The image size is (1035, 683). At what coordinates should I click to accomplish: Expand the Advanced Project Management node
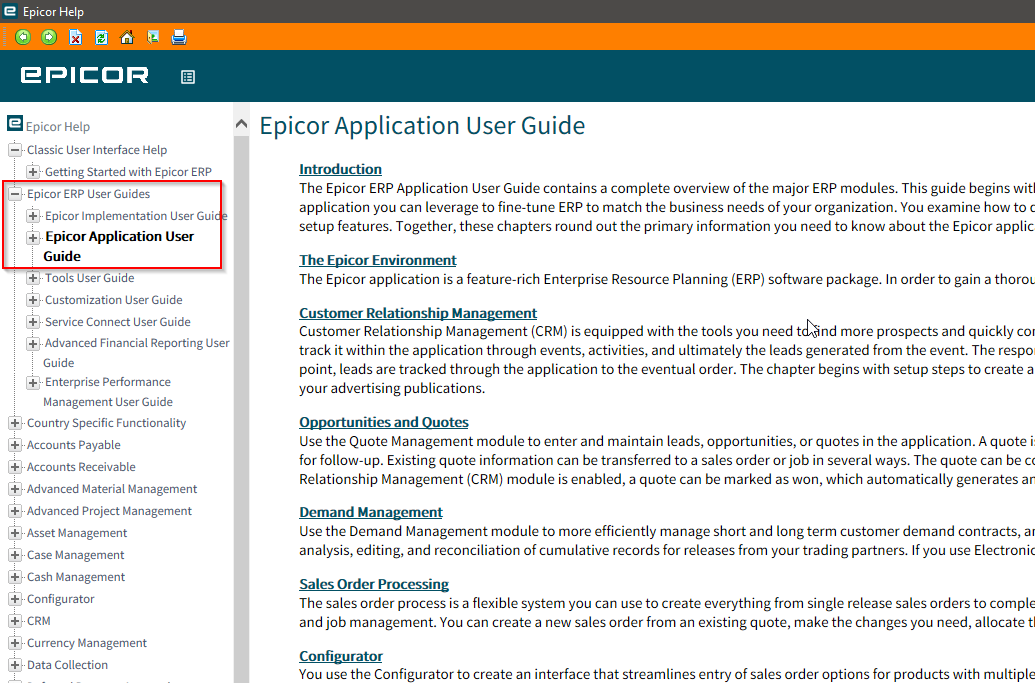pyautogui.click(x=15, y=511)
